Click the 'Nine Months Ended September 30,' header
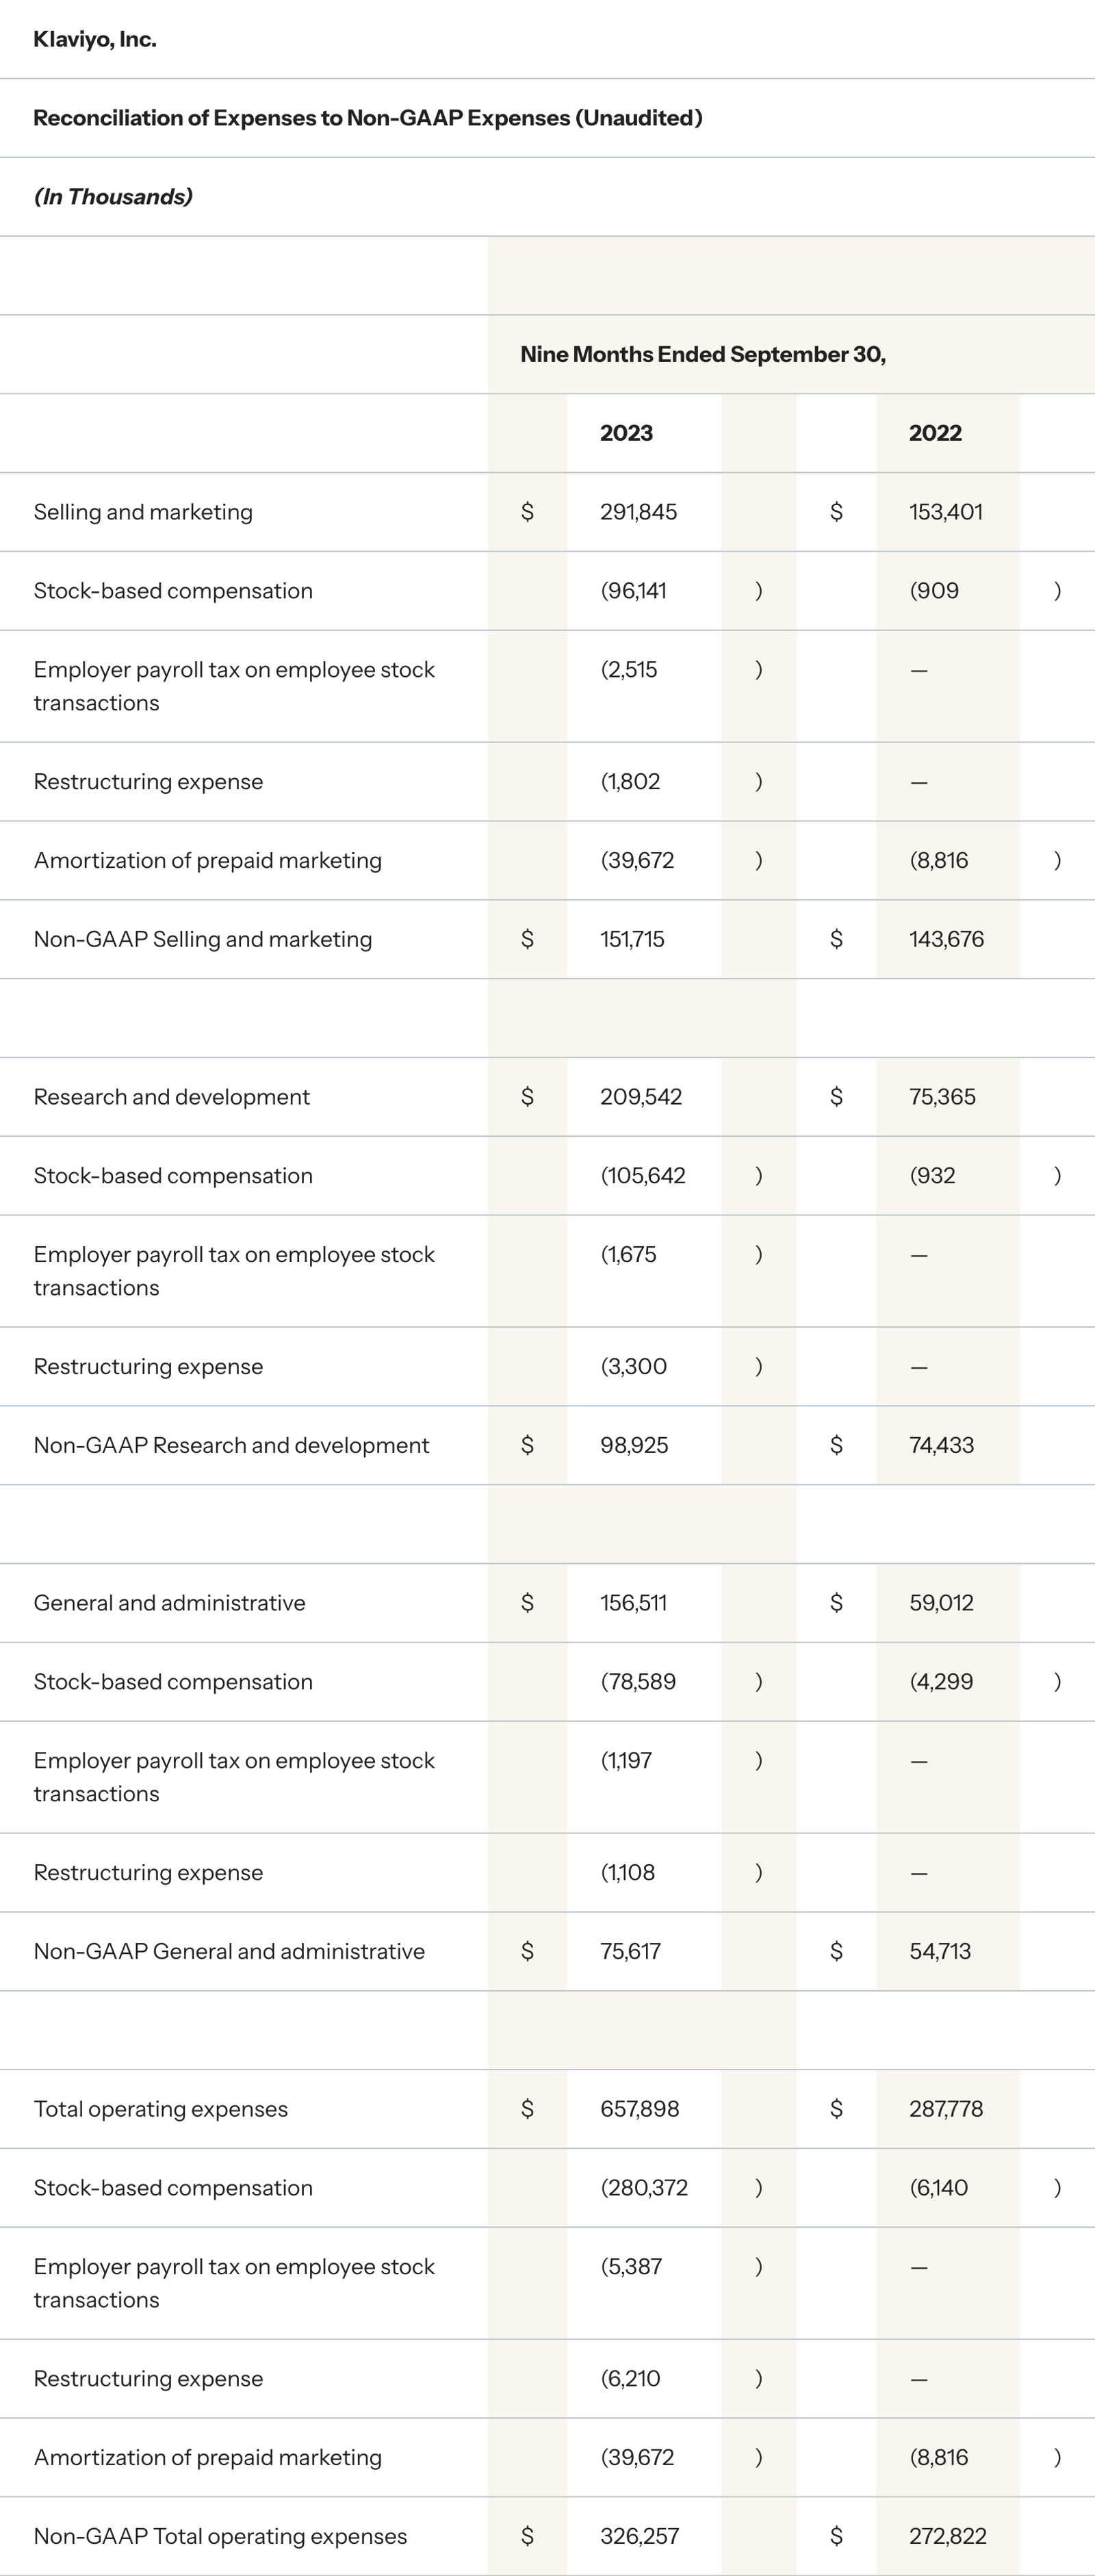 point(703,354)
